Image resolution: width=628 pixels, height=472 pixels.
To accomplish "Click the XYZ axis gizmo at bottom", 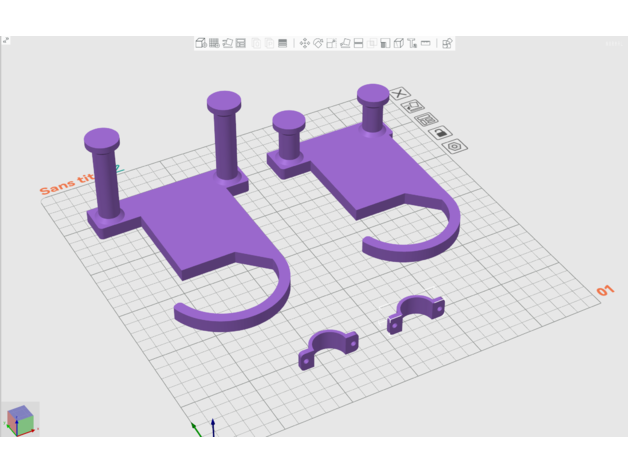I will point(205,427).
